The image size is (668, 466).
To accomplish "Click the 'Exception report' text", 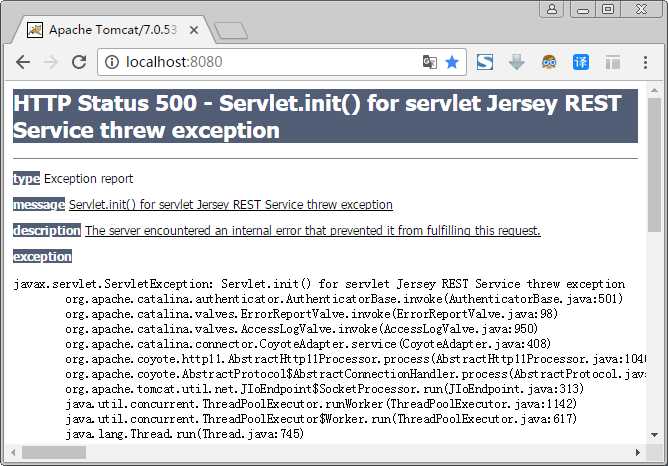I will tap(88, 178).
